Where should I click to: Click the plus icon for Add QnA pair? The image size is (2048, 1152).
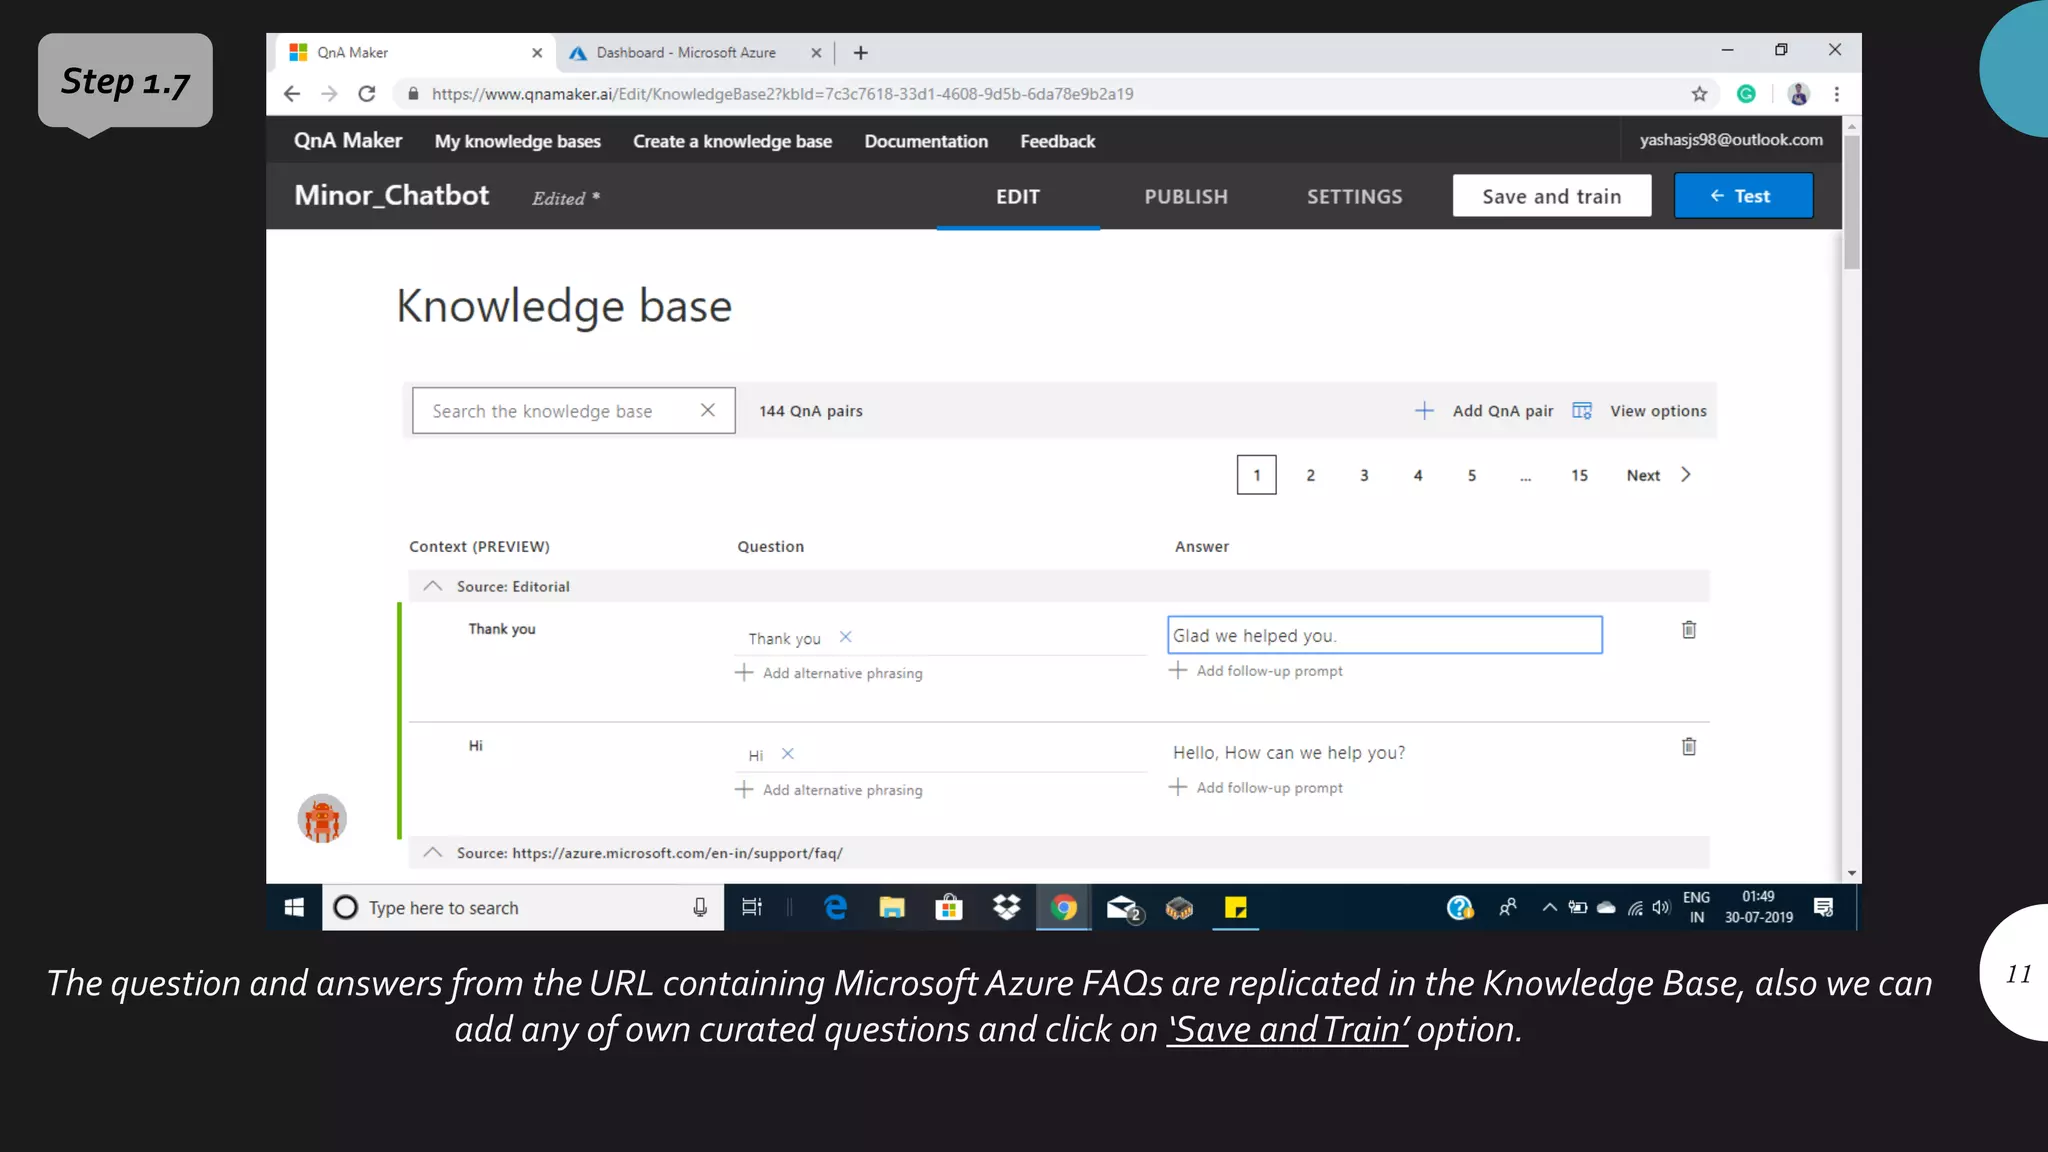pyautogui.click(x=1424, y=411)
